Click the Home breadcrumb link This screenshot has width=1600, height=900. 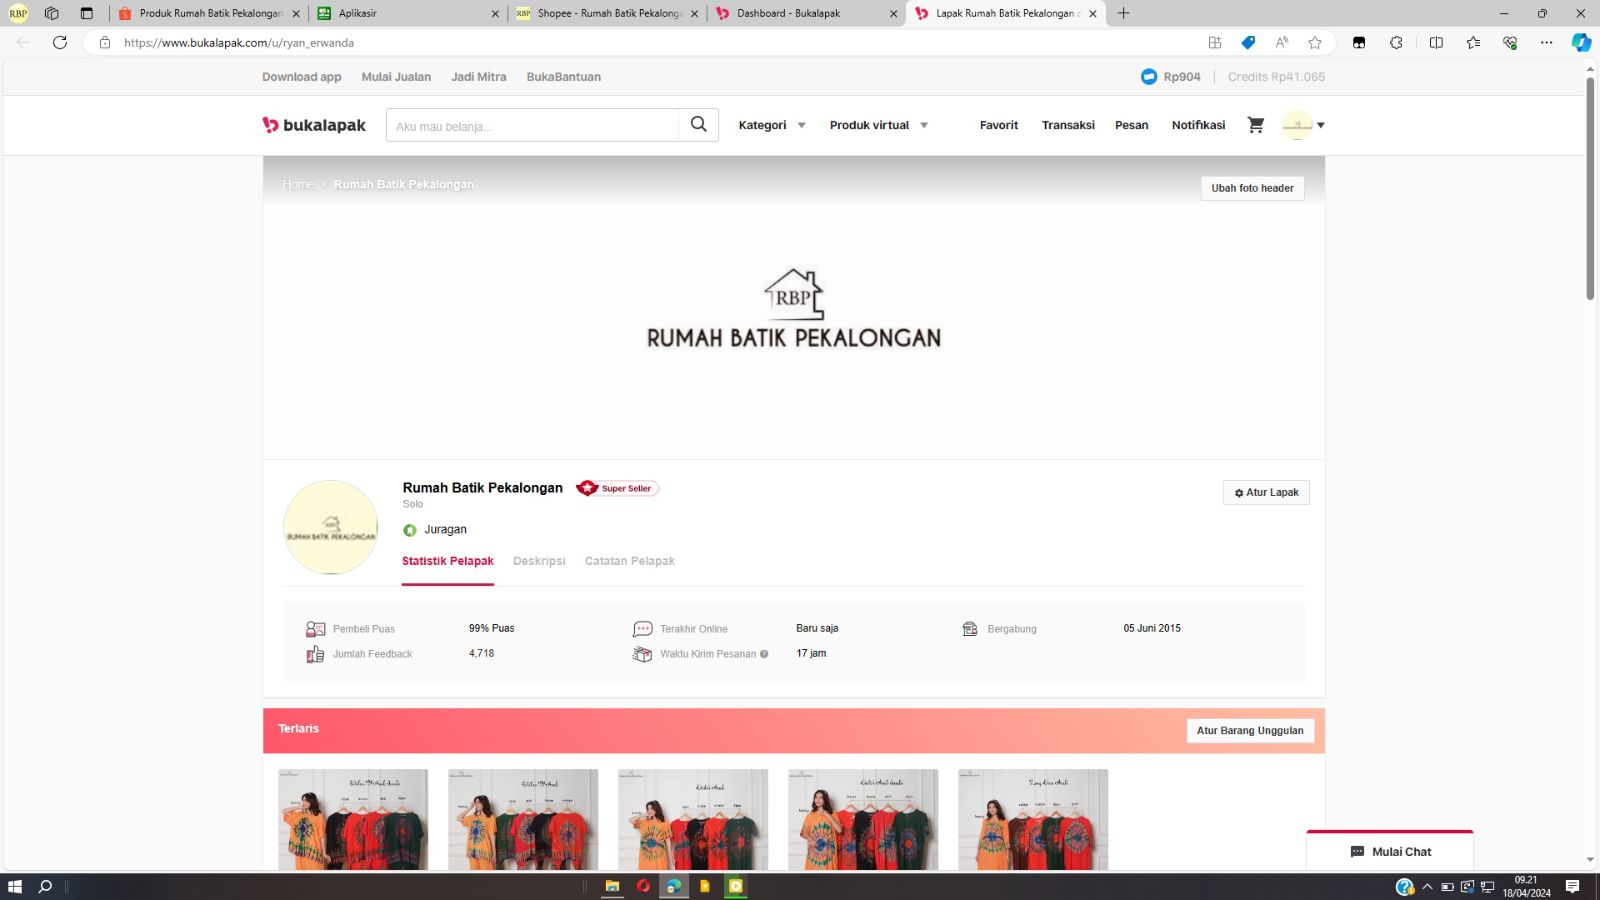(x=298, y=184)
